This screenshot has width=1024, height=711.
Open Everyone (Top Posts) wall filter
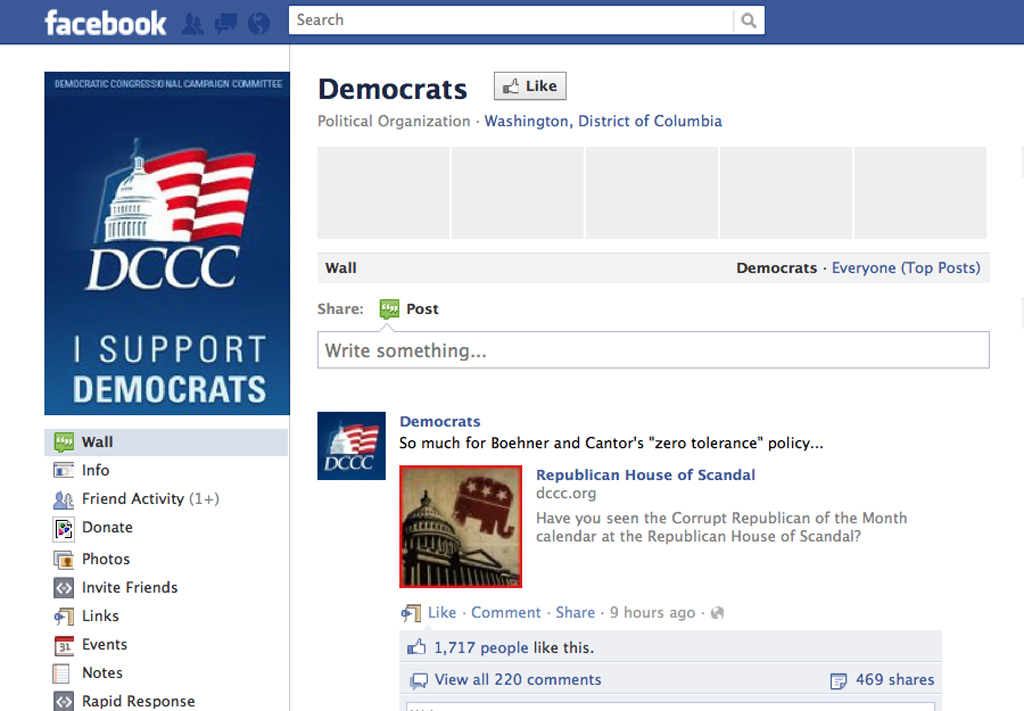coord(906,267)
